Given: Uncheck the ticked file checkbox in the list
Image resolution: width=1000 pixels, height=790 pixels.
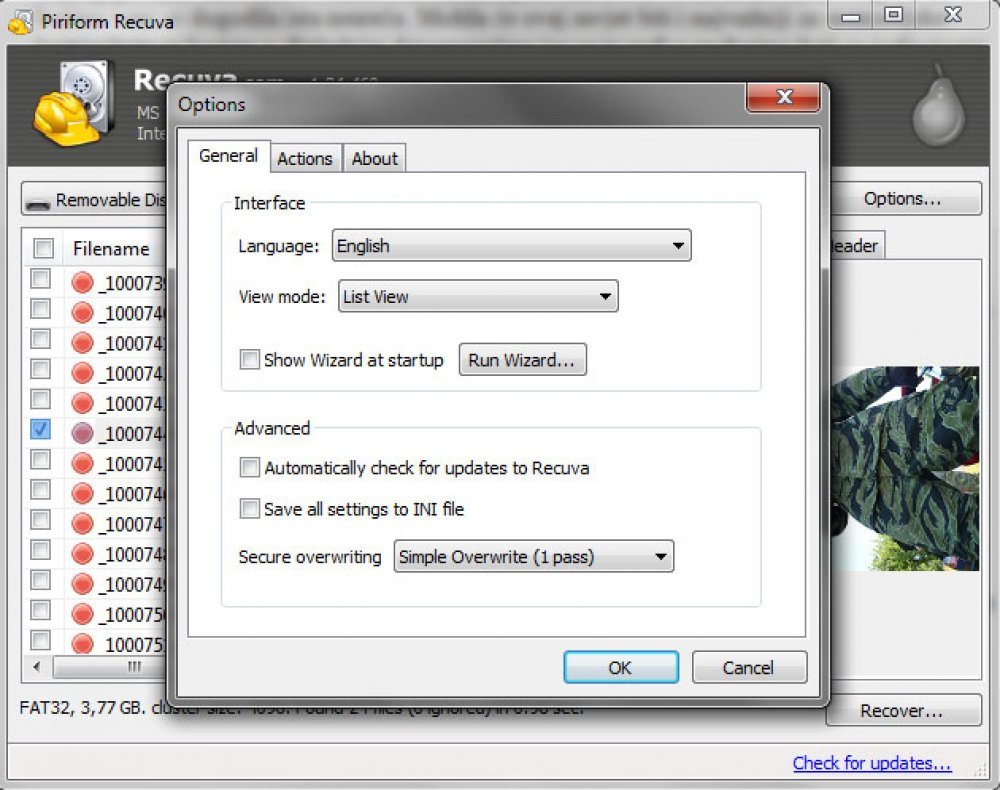Looking at the screenshot, I should pos(40,429).
